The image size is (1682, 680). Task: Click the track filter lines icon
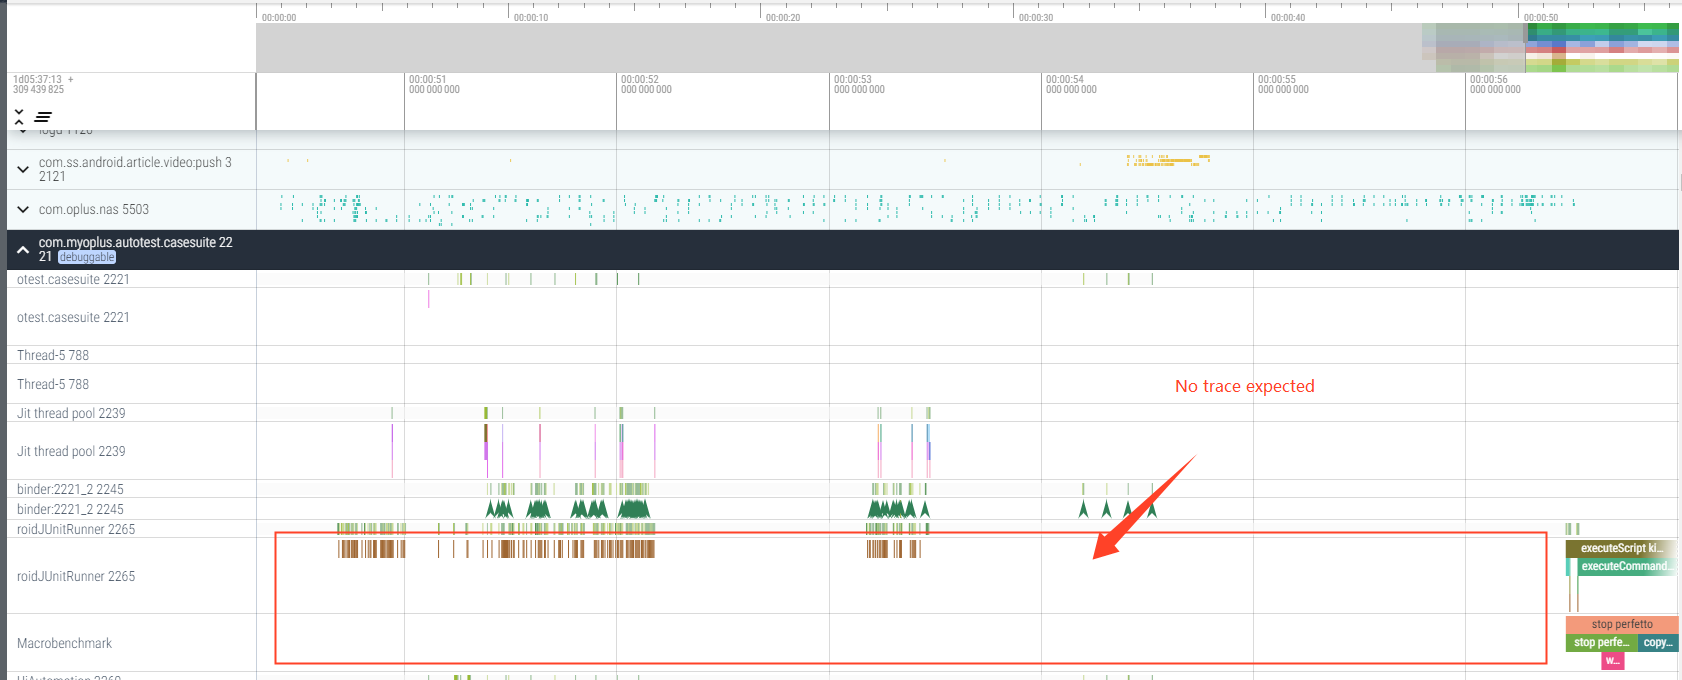(43, 117)
